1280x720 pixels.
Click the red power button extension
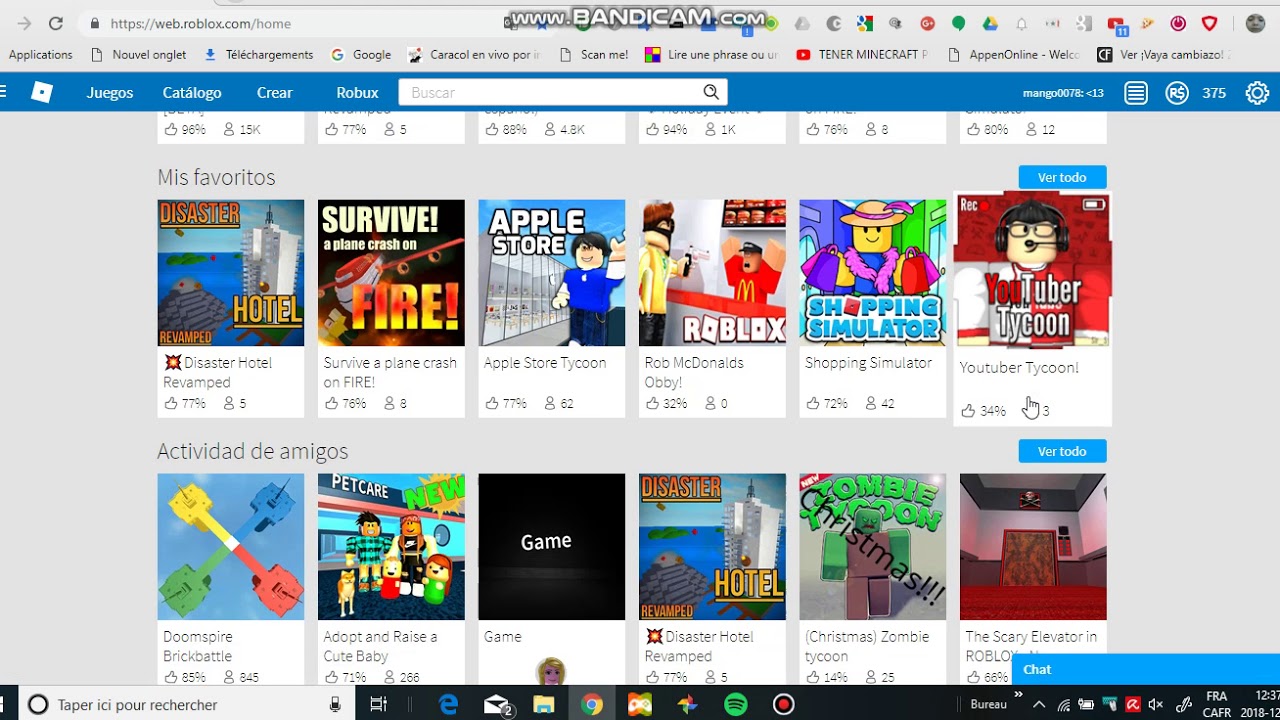click(x=1178, y=23)
